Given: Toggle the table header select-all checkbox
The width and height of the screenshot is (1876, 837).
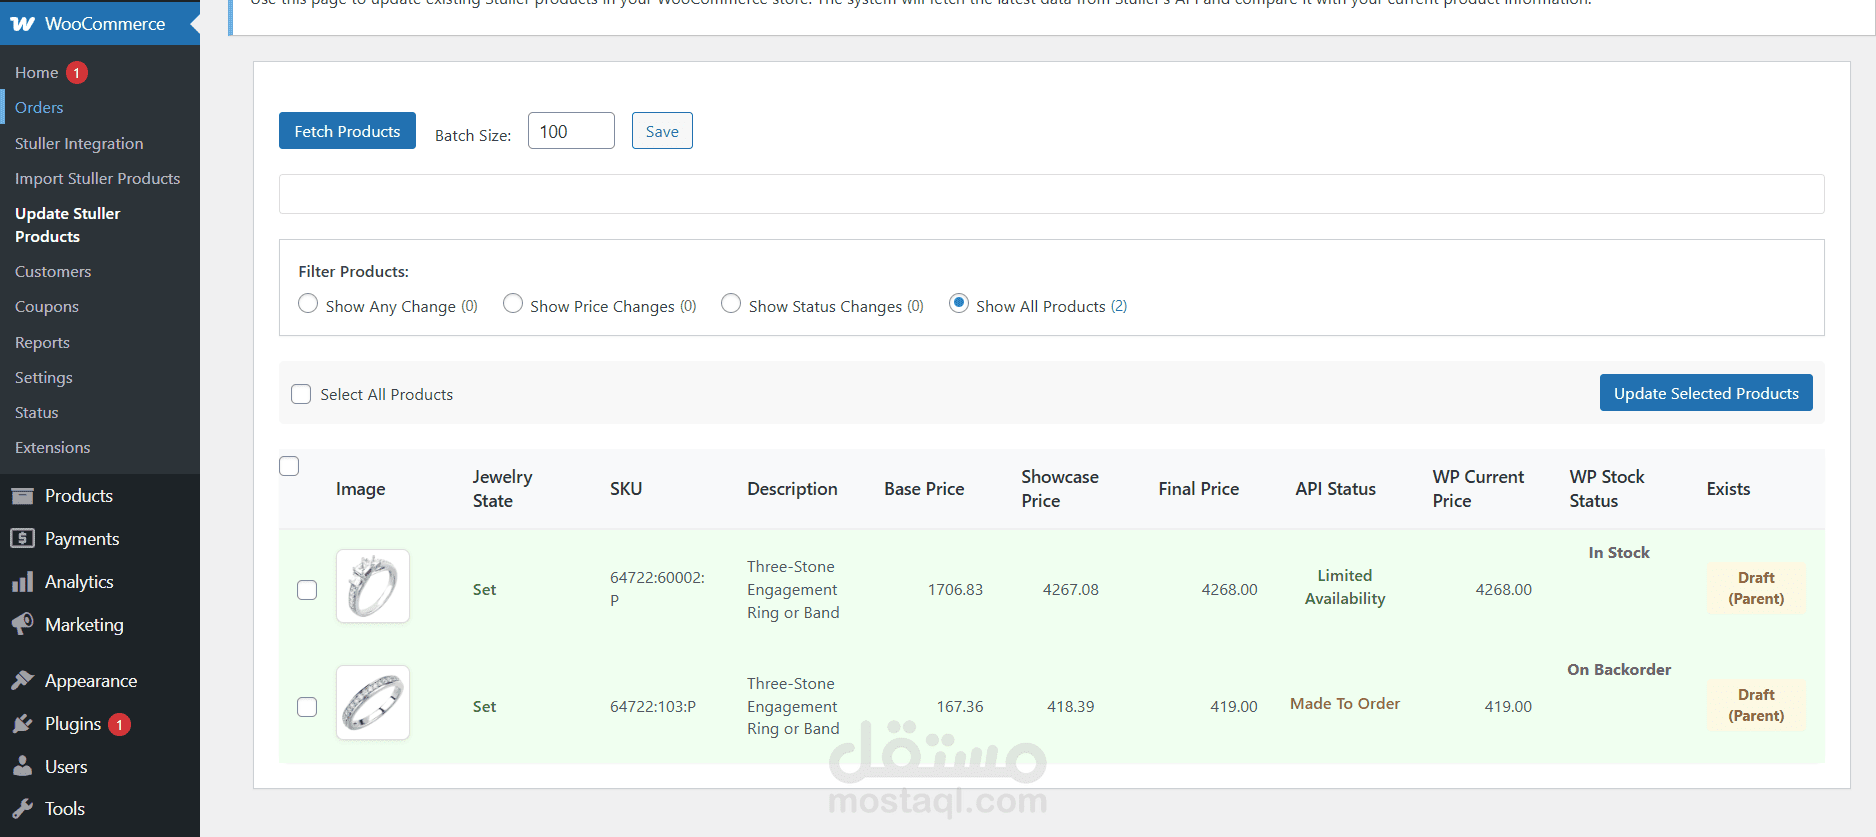Looking at the screenshot, I should point(289,466).
